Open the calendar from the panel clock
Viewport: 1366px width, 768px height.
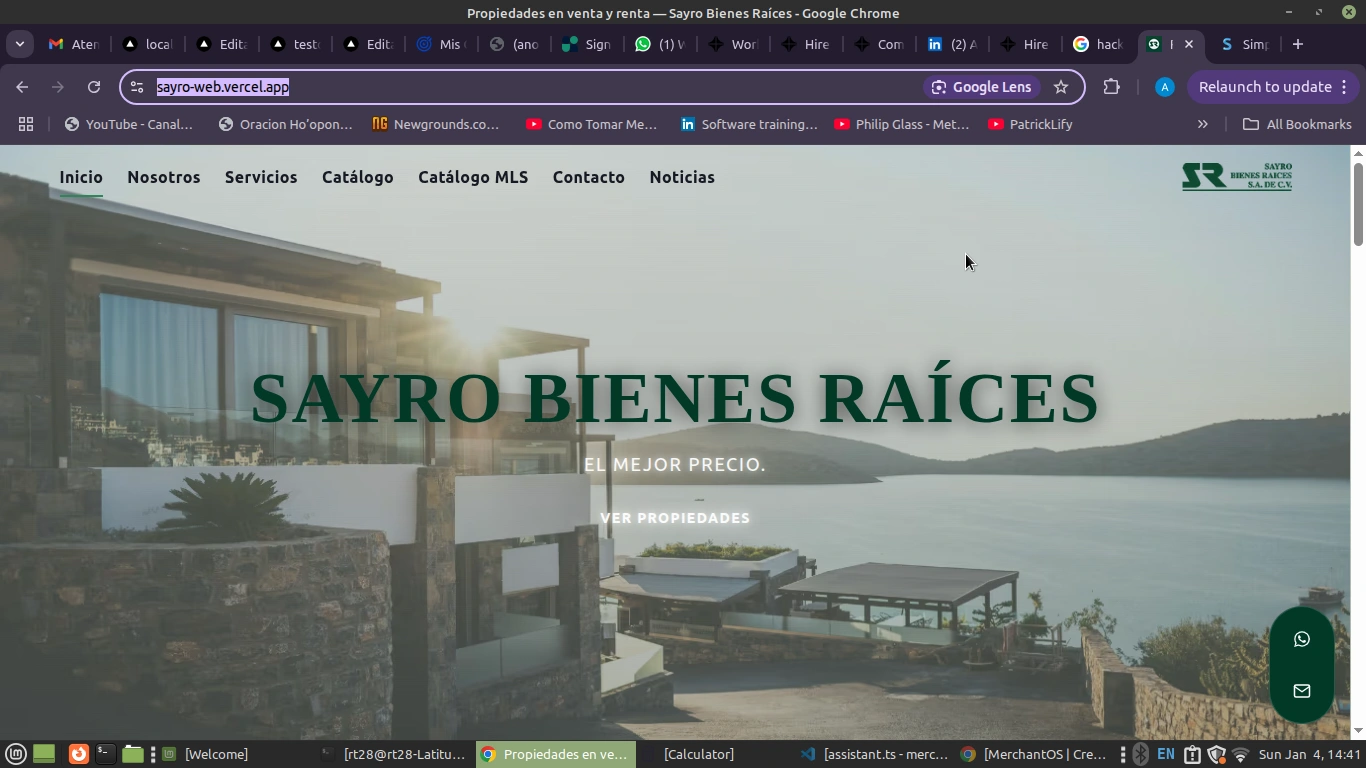pyautogui.click(x=1310, y=754)
